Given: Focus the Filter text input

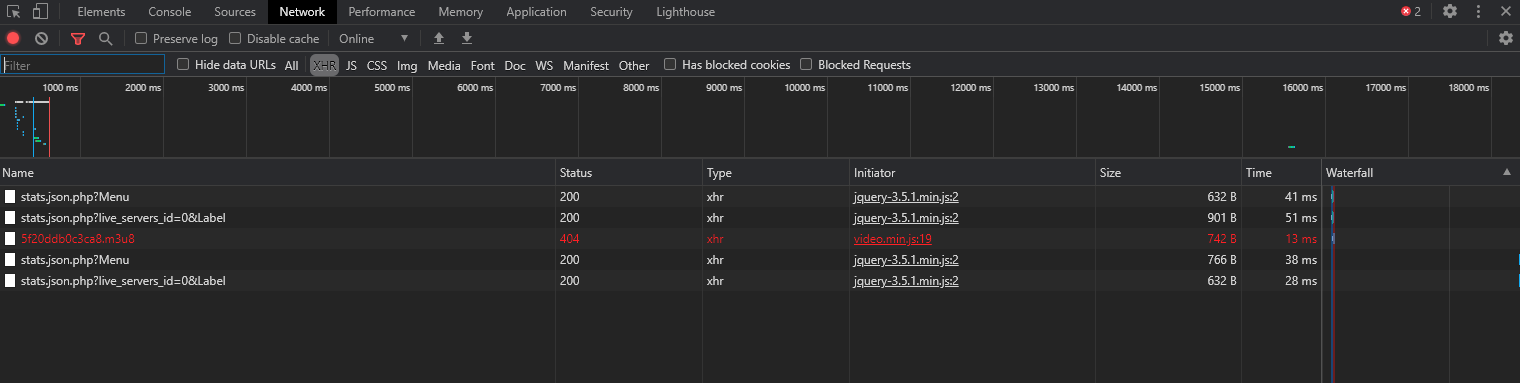Looking at the screenshot, I should pyautogui.click(x=83, y=65).
